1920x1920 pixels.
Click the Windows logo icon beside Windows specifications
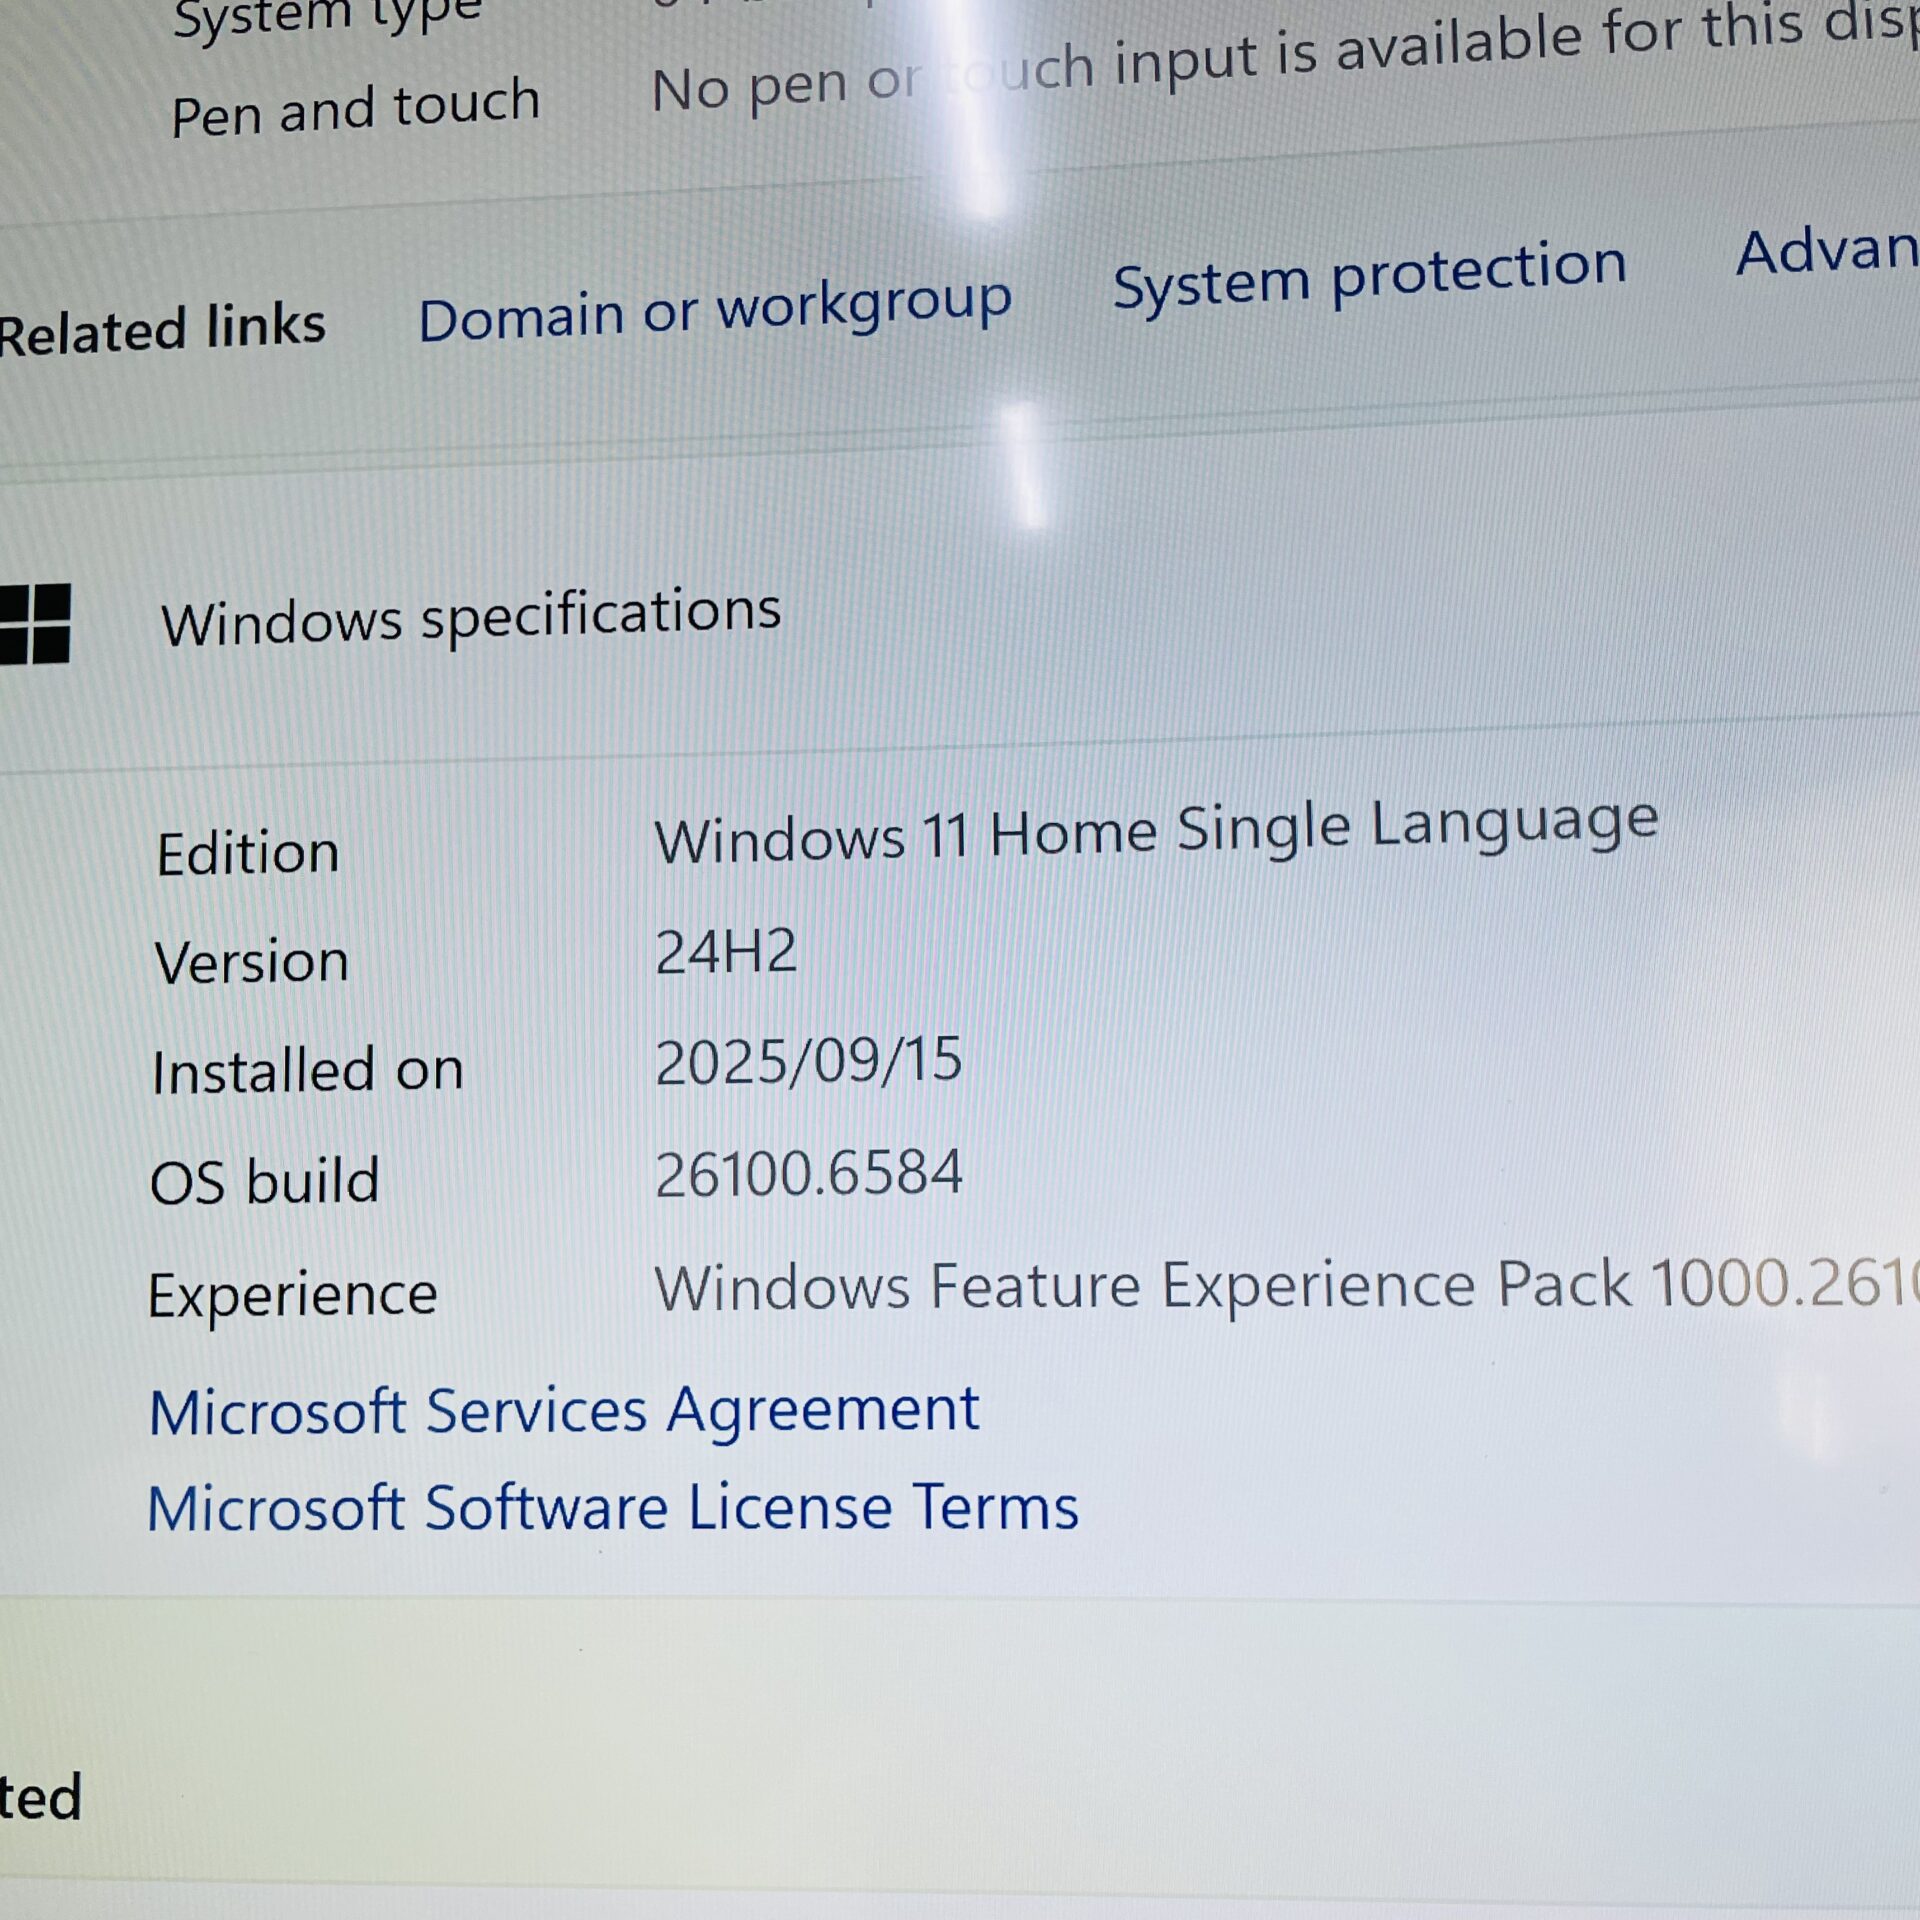point(35,624)
